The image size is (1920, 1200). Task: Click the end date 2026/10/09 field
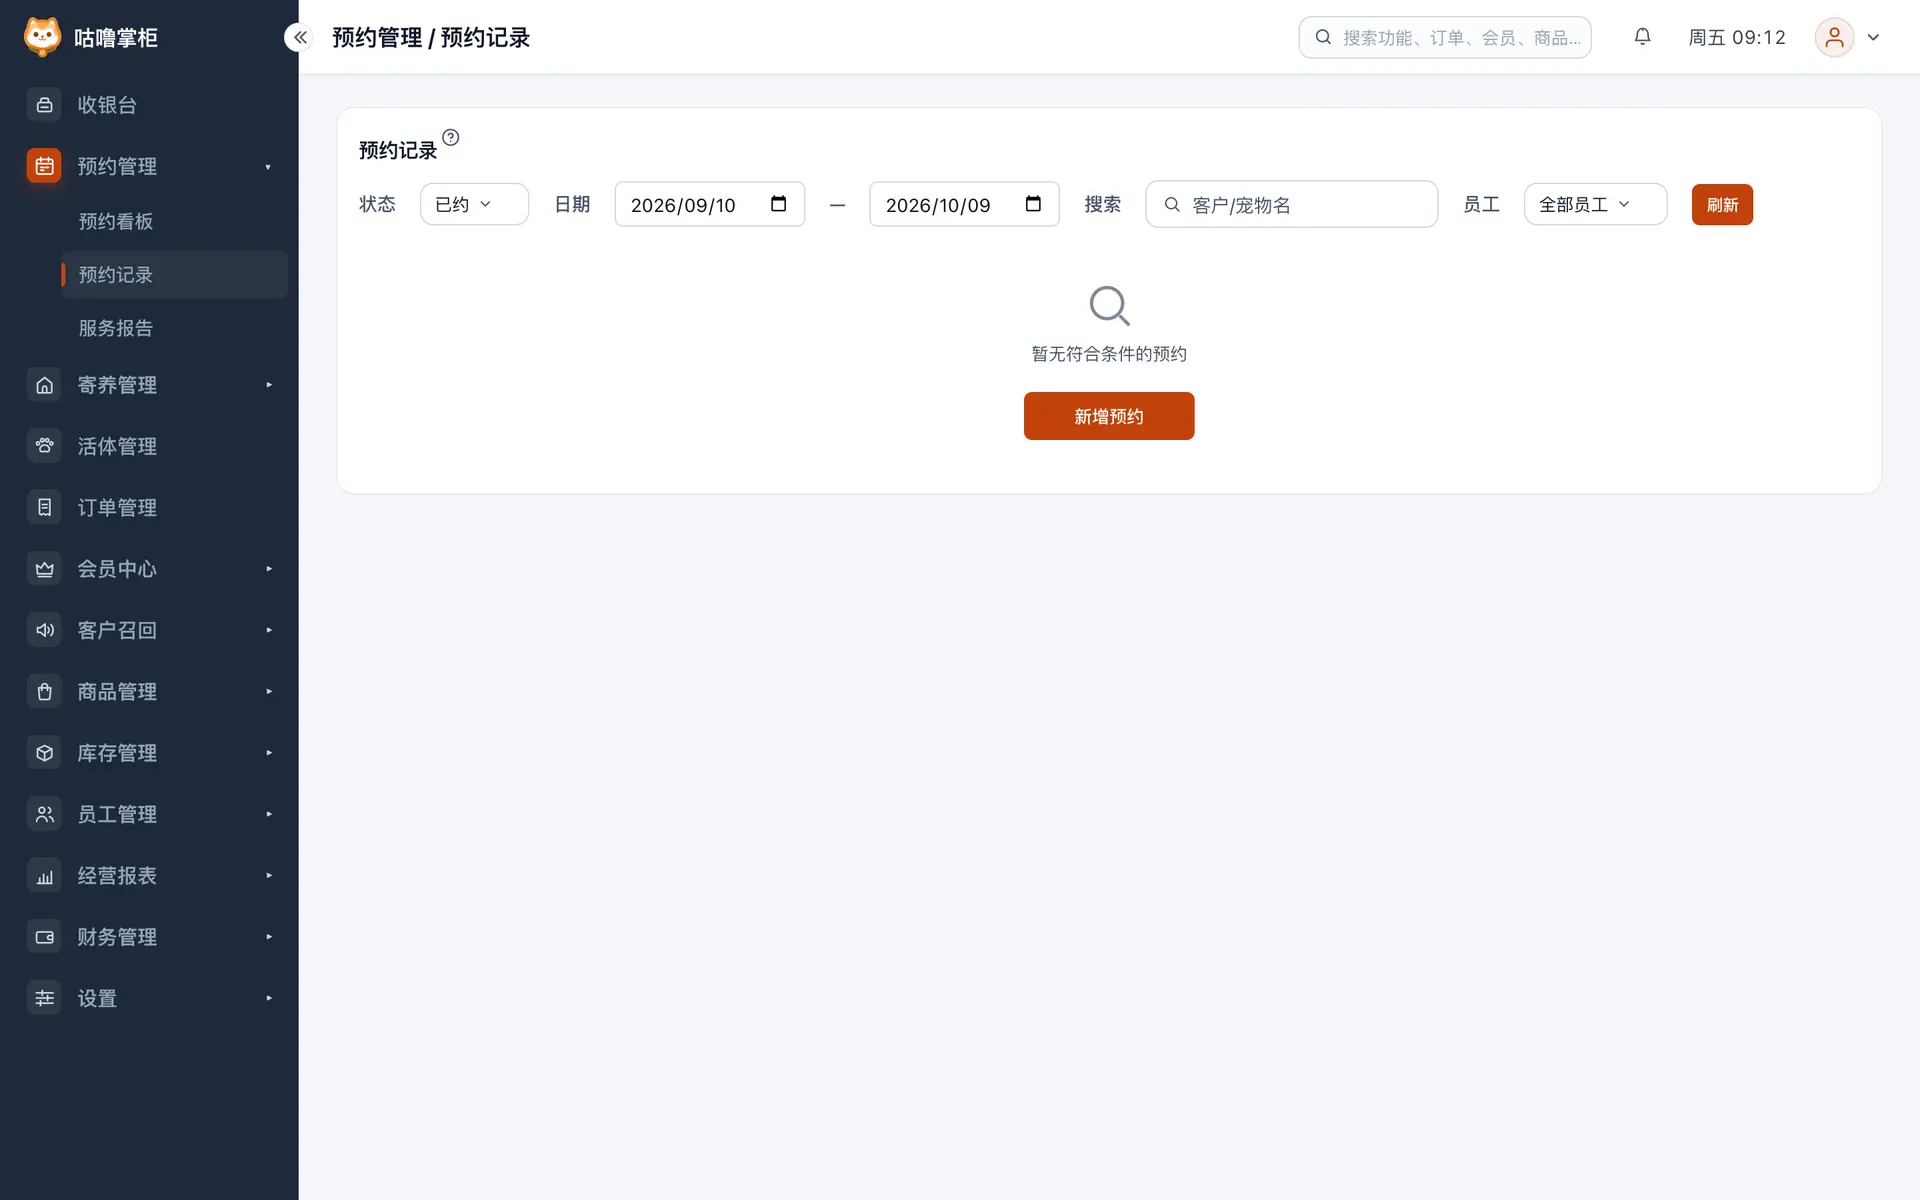click(964, 204)
